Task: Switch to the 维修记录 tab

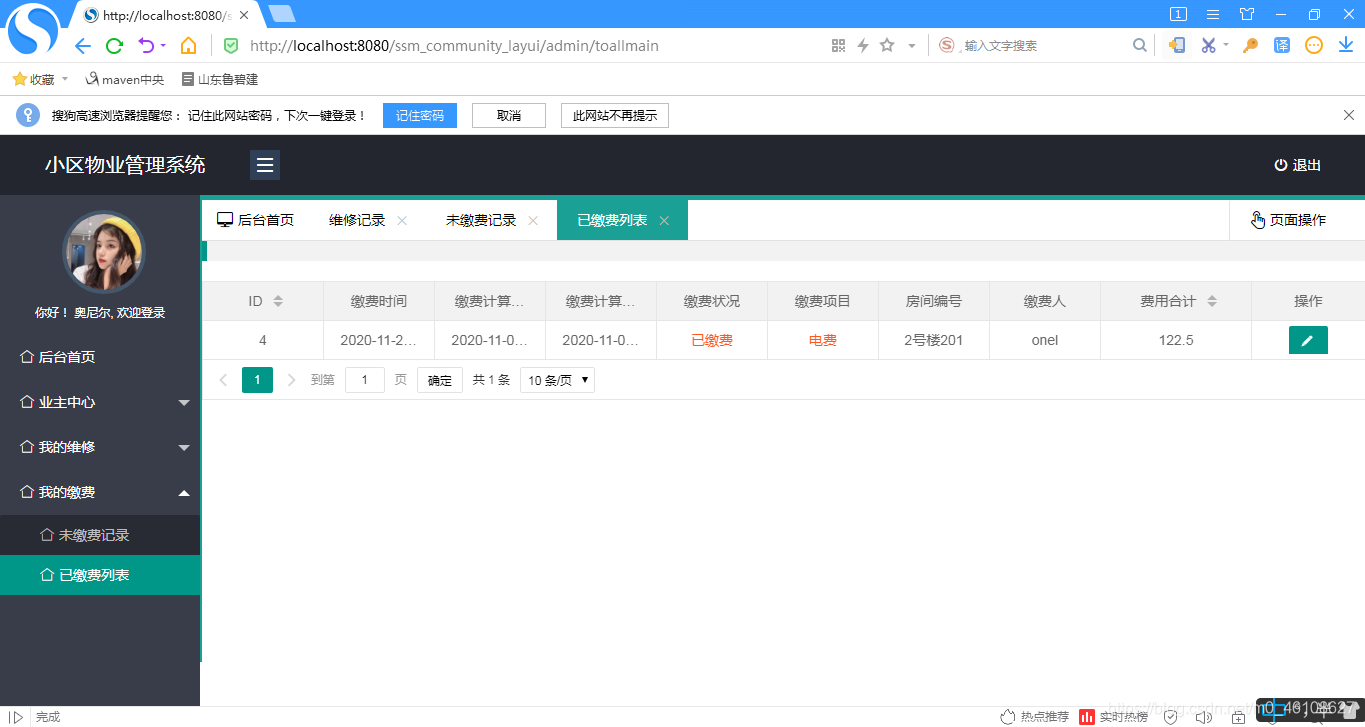Action: click(x=357, y=220)
